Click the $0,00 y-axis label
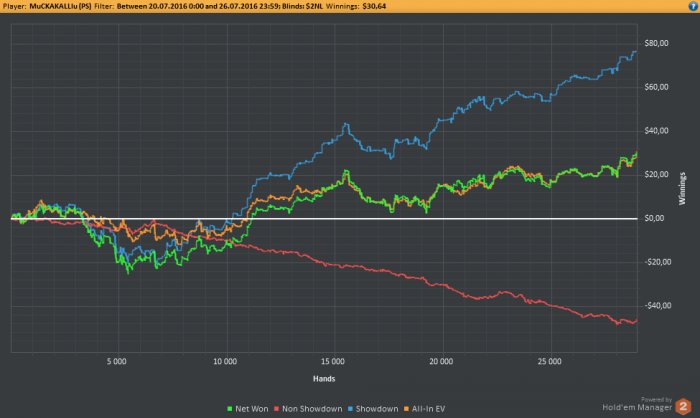The image size is (700, 418). click(654, 218)
